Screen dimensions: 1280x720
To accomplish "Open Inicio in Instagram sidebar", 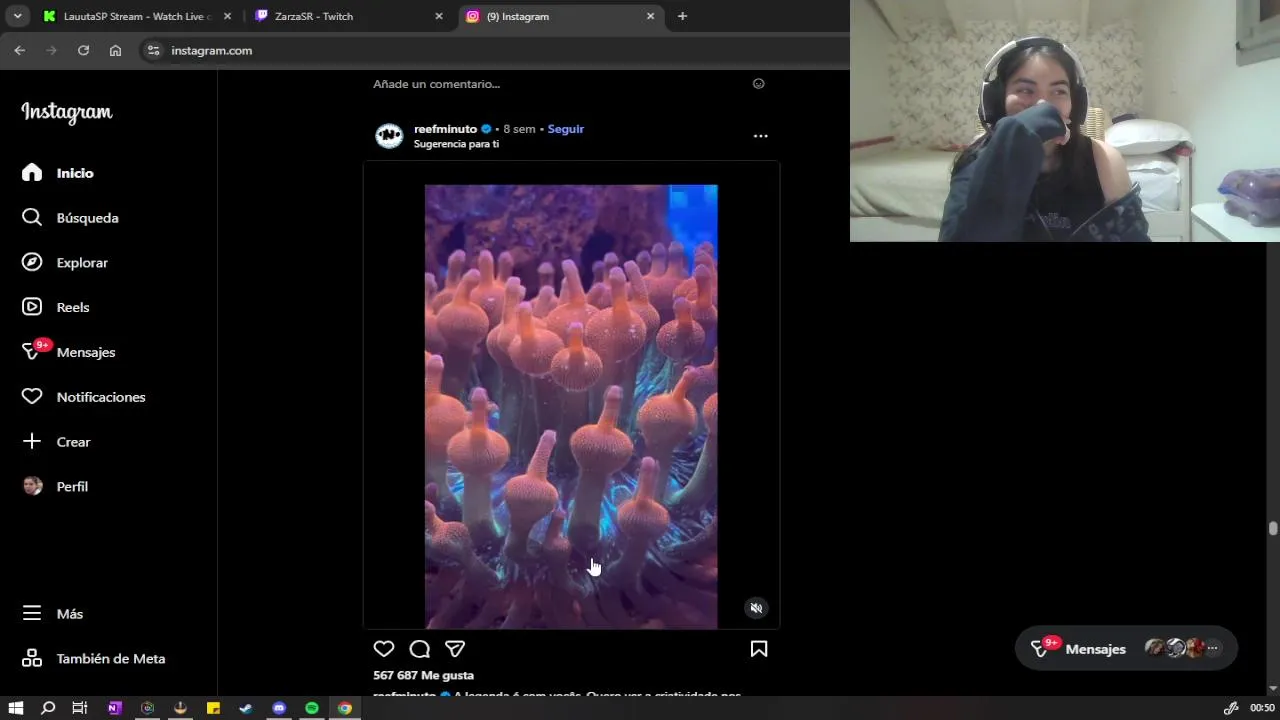I will 57,173.
